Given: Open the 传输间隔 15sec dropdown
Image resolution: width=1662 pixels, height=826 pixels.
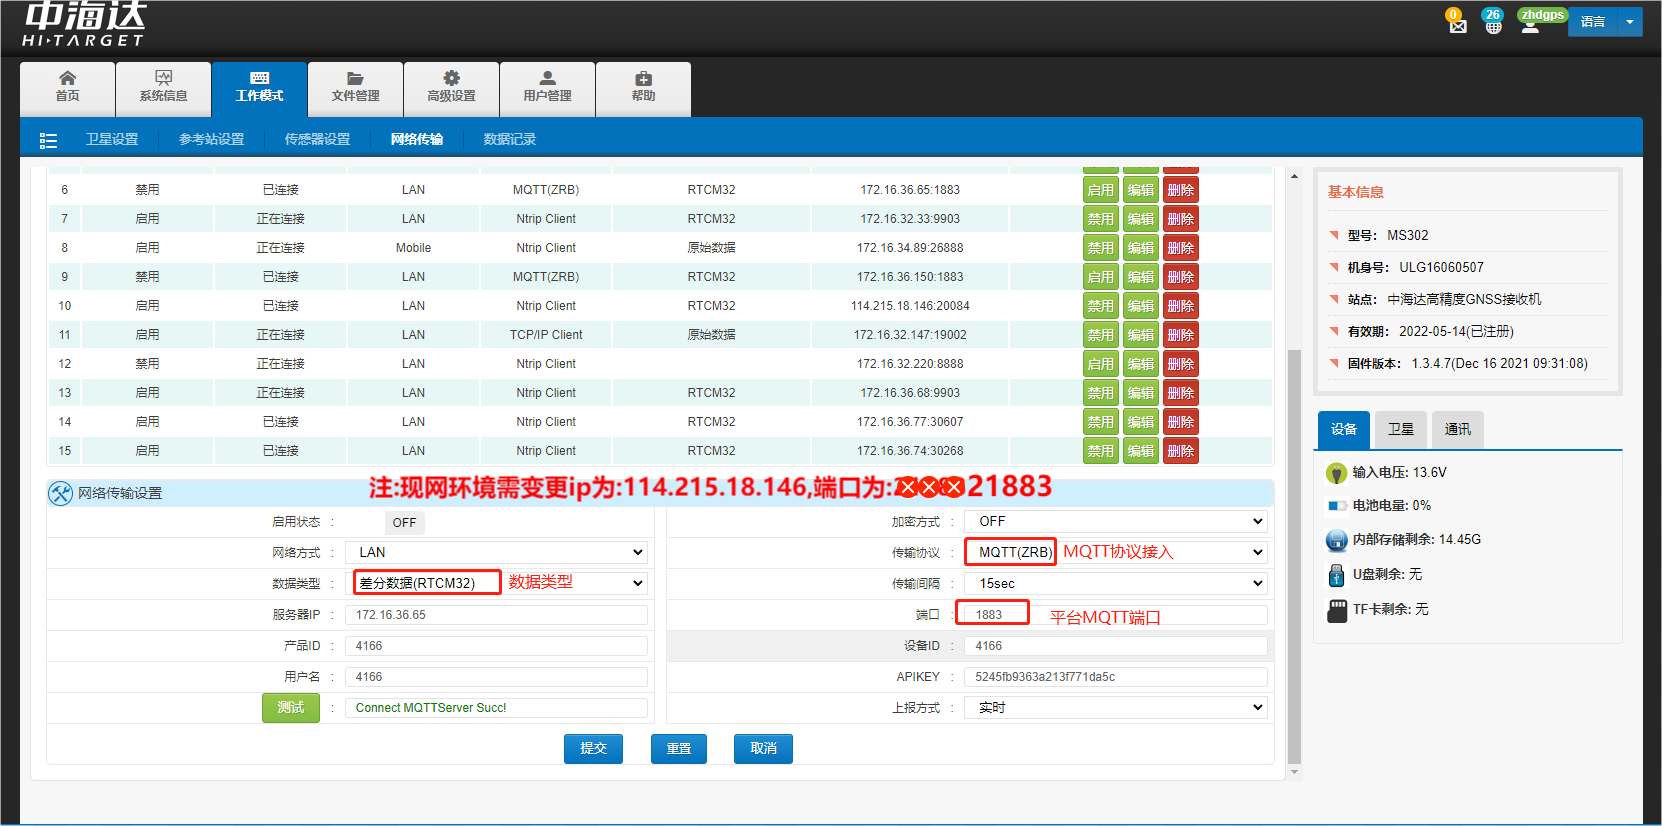Looking at the screenshot, I should click(1115, 584).
